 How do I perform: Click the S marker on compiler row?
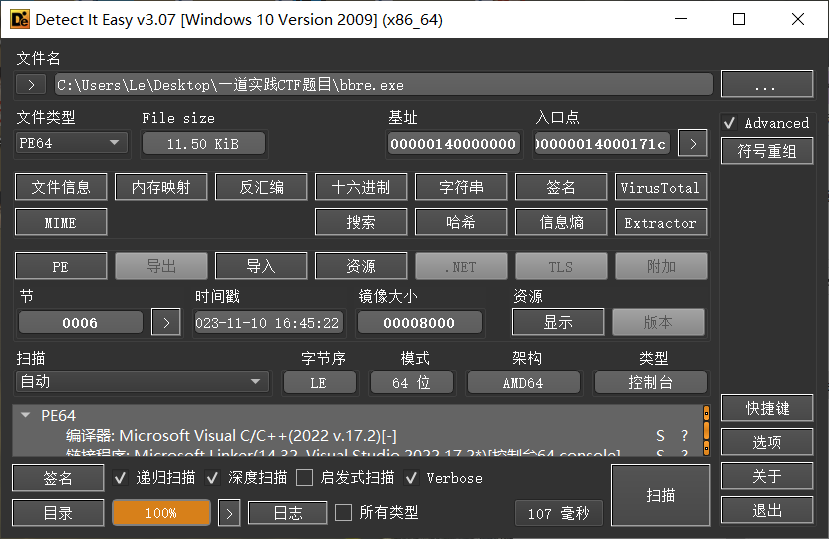[x=660, y=436]
